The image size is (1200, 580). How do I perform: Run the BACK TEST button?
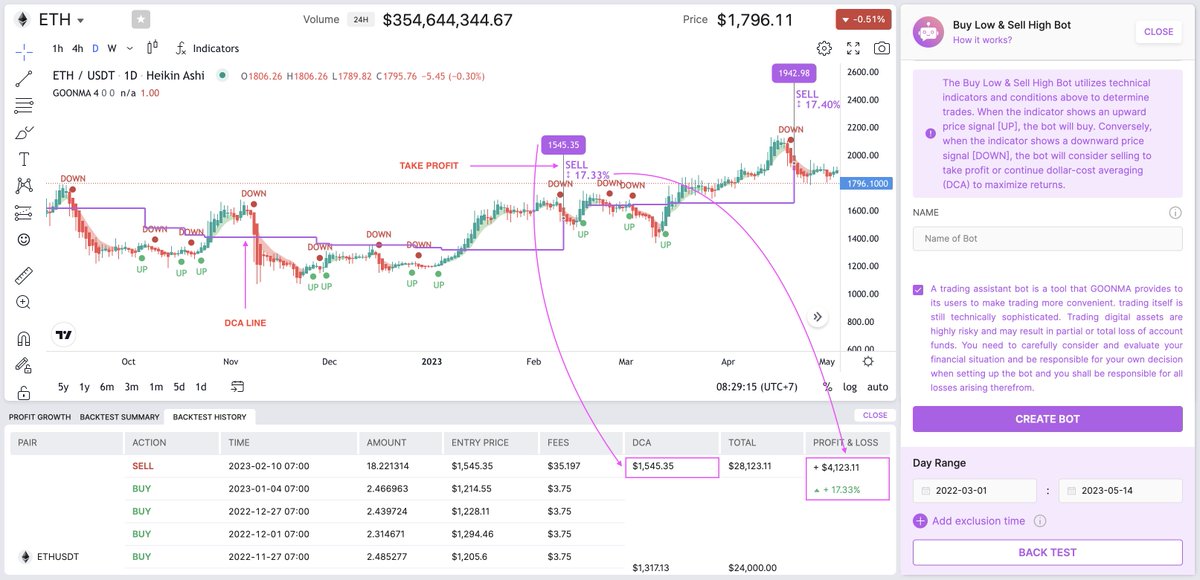pos(1048,552)
